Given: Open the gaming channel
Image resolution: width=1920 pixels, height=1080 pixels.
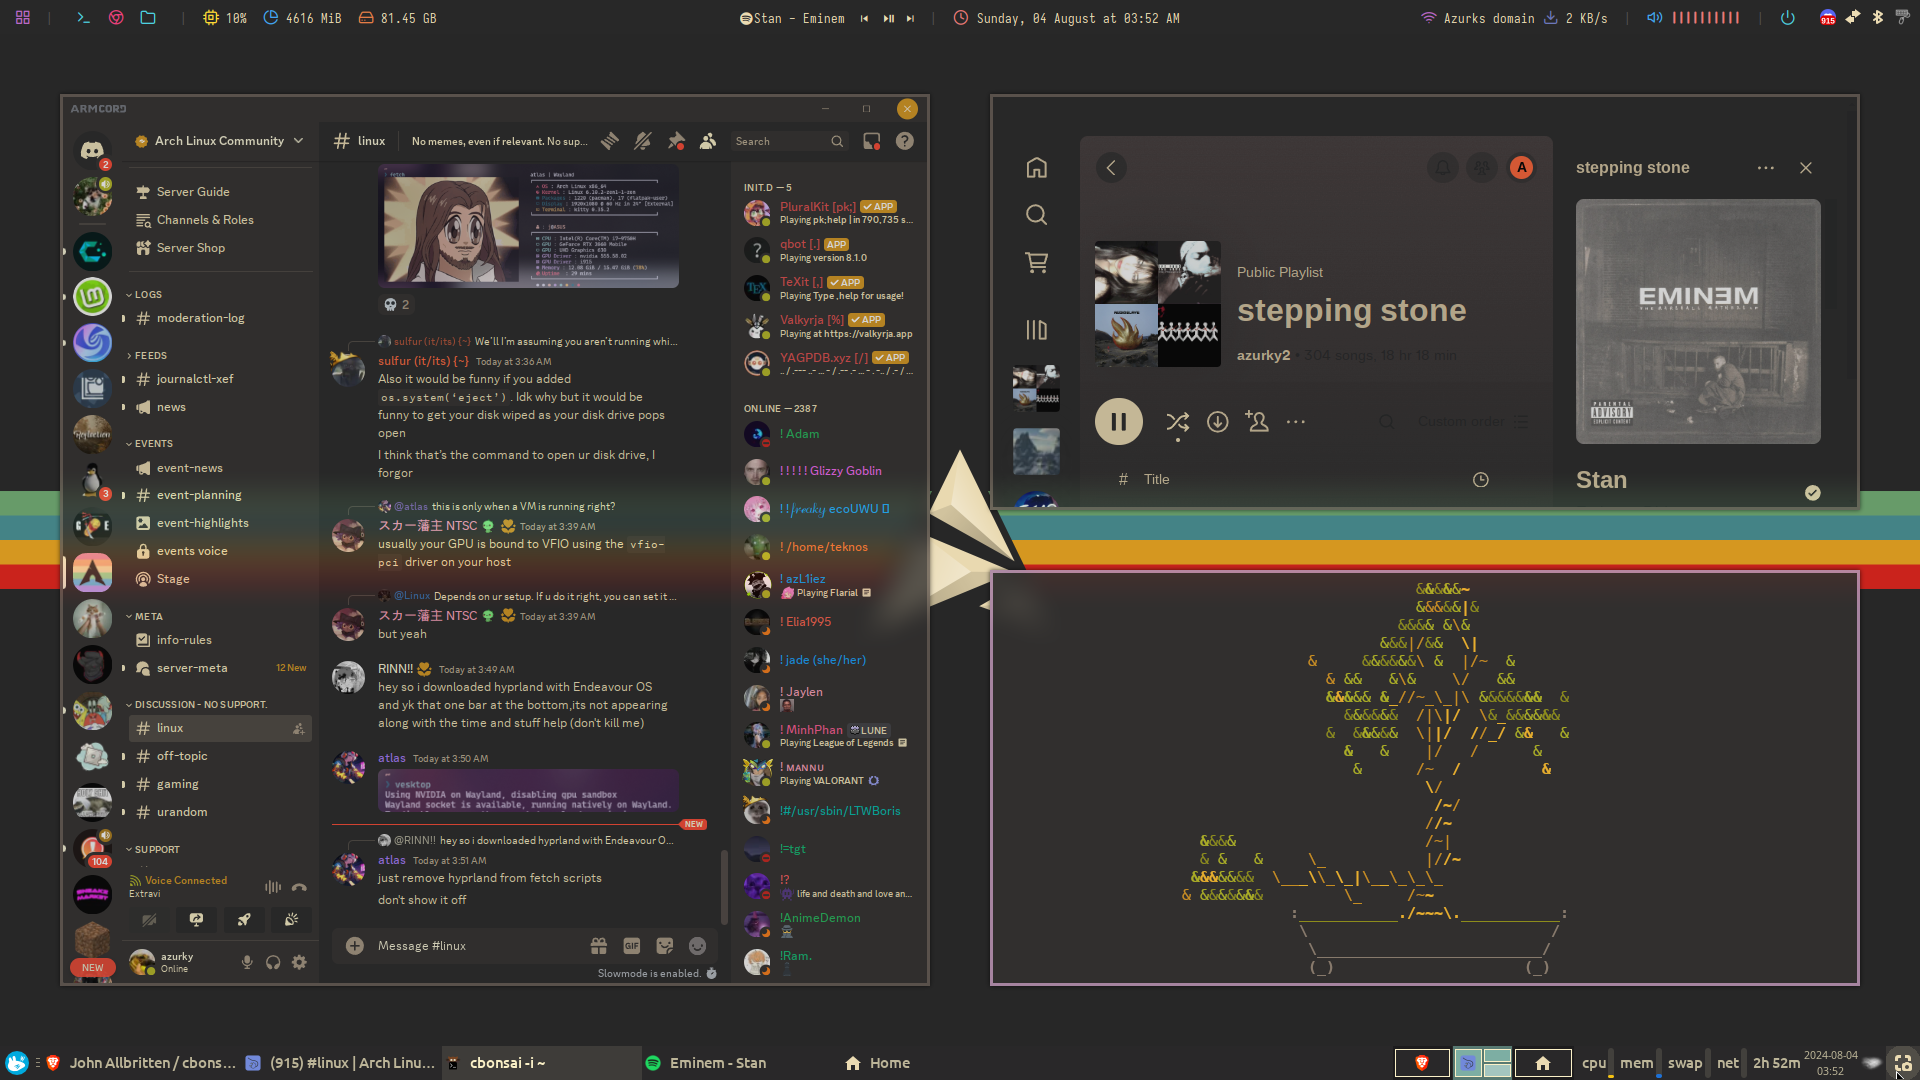Looking at the screenshot, I should click(x=220, y=784).
